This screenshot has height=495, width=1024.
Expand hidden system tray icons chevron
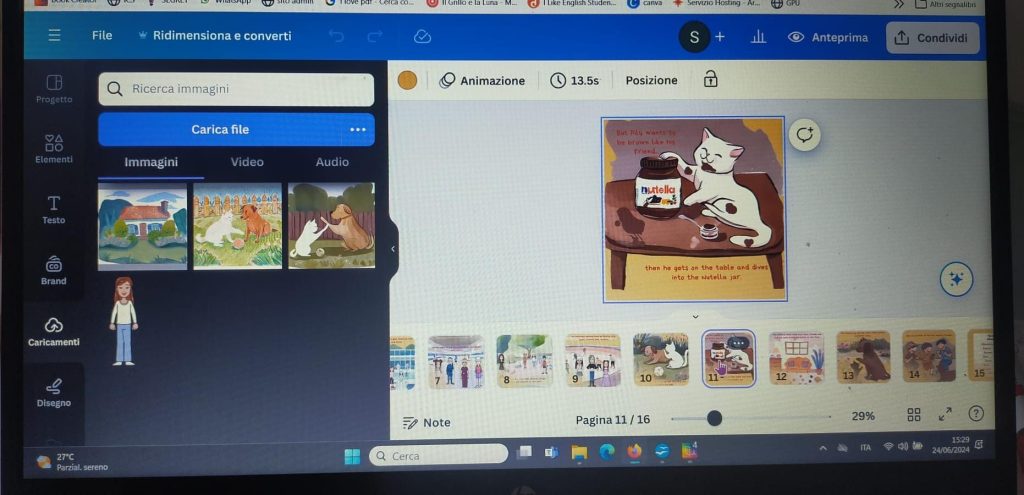point(823,448)
